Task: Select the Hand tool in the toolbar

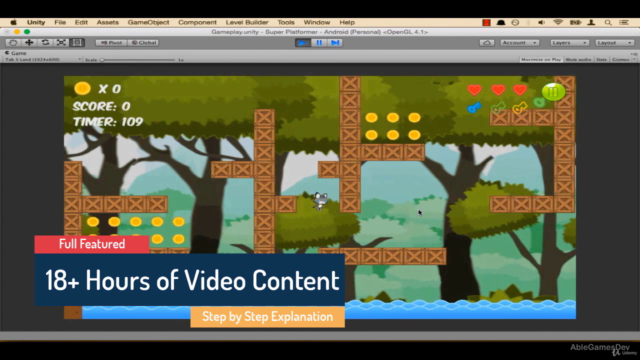Action: (13, 42)
